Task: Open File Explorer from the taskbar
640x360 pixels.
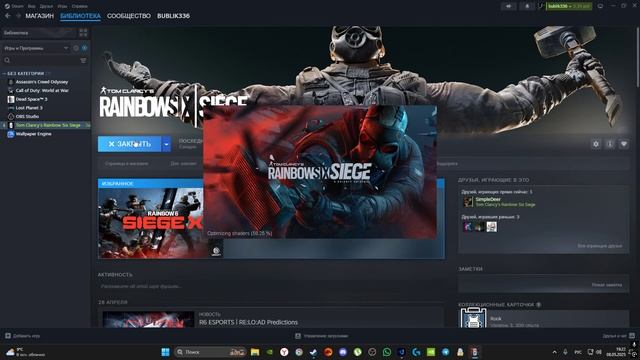Action: pyautogui.click(x=255, y=352)
